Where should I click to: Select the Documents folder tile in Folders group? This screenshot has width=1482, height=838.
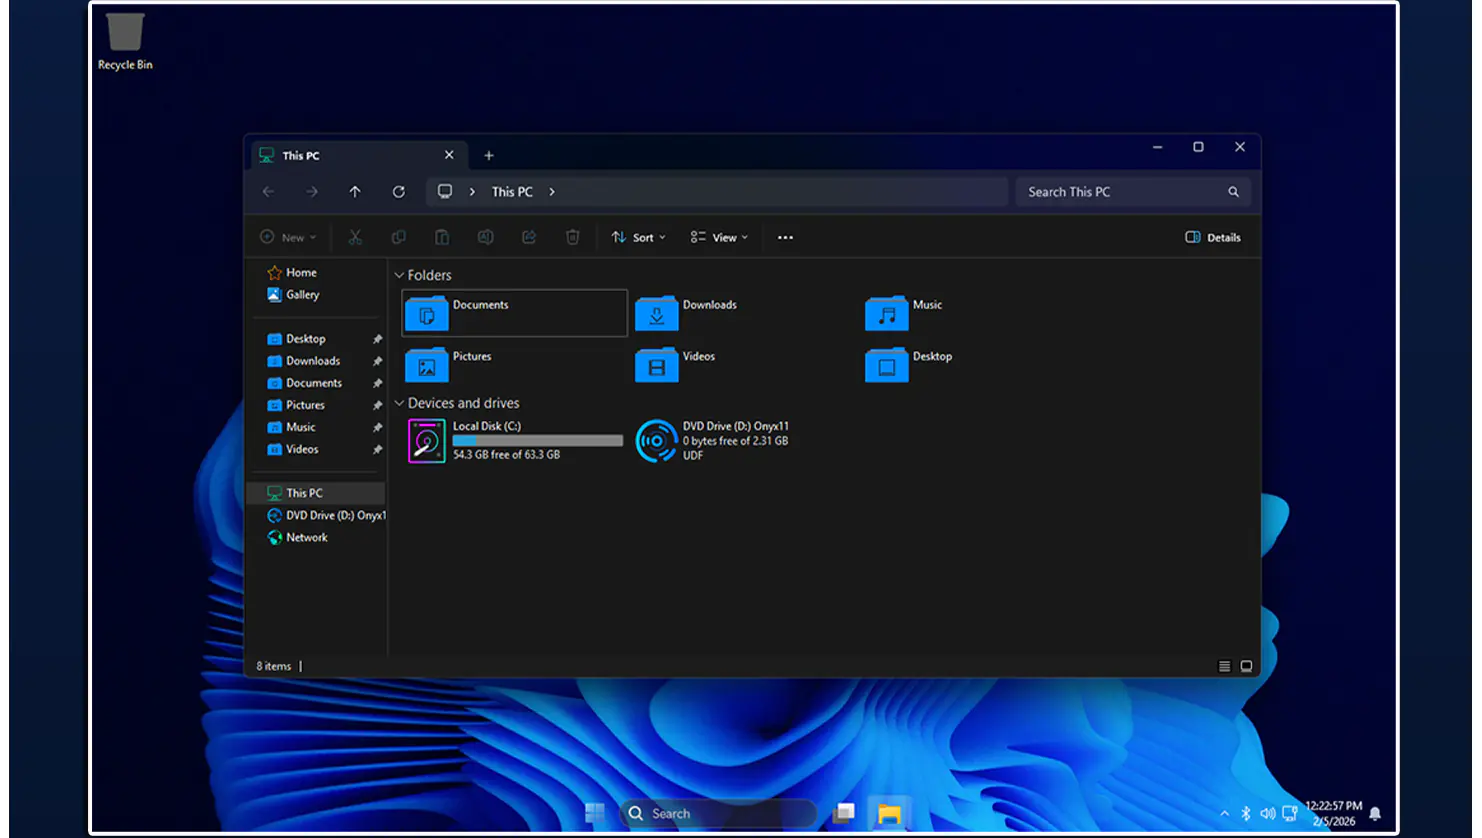click(515, 313)
